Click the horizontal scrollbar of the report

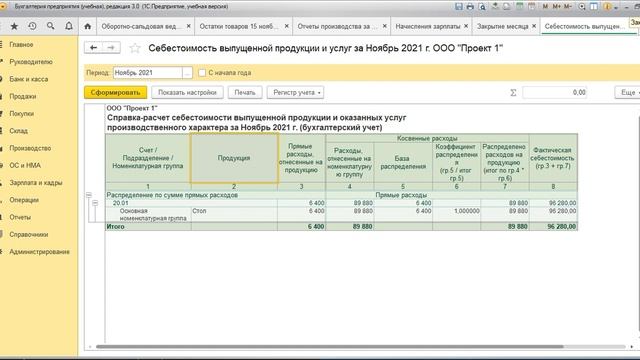click(x=329, y=347)
